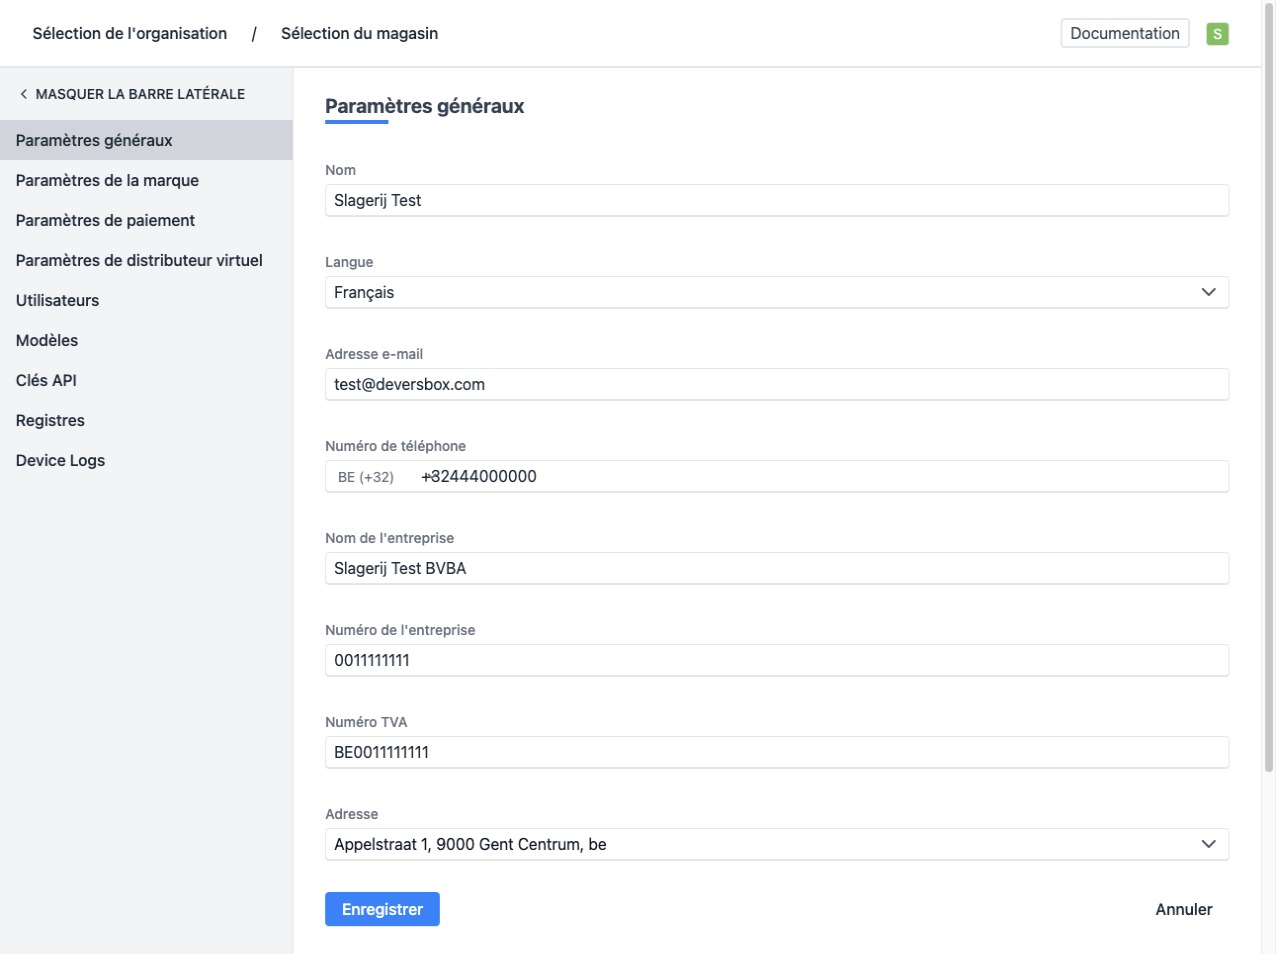Collapse sidebar with Masquer la barre latérale

tap(132, 94)
